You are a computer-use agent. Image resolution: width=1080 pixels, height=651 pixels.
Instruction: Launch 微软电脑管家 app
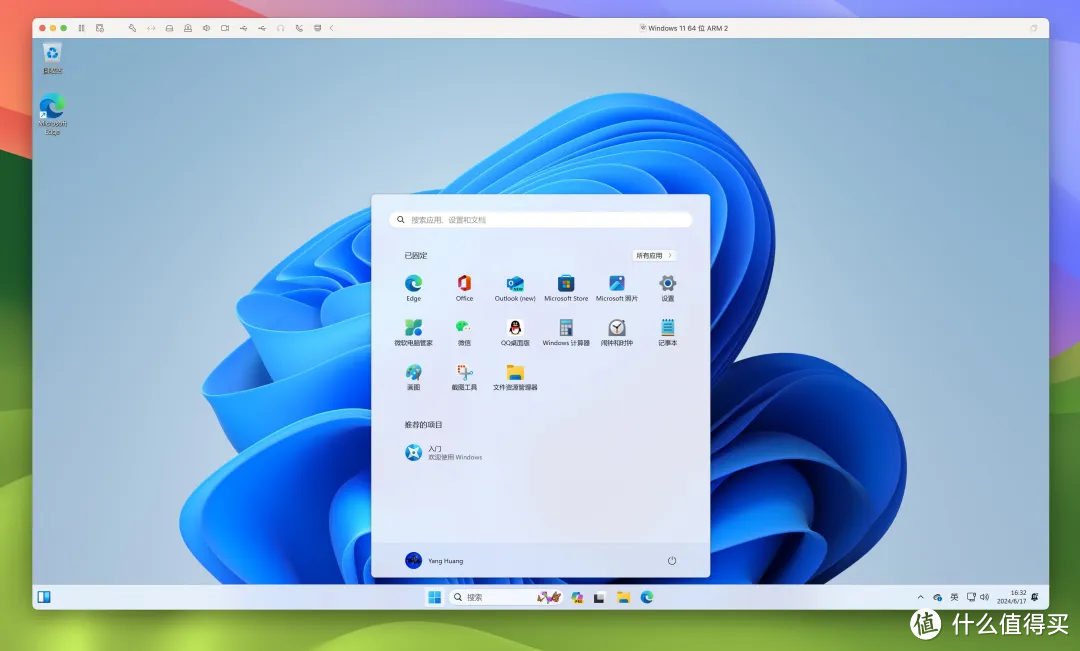(413, 333)
